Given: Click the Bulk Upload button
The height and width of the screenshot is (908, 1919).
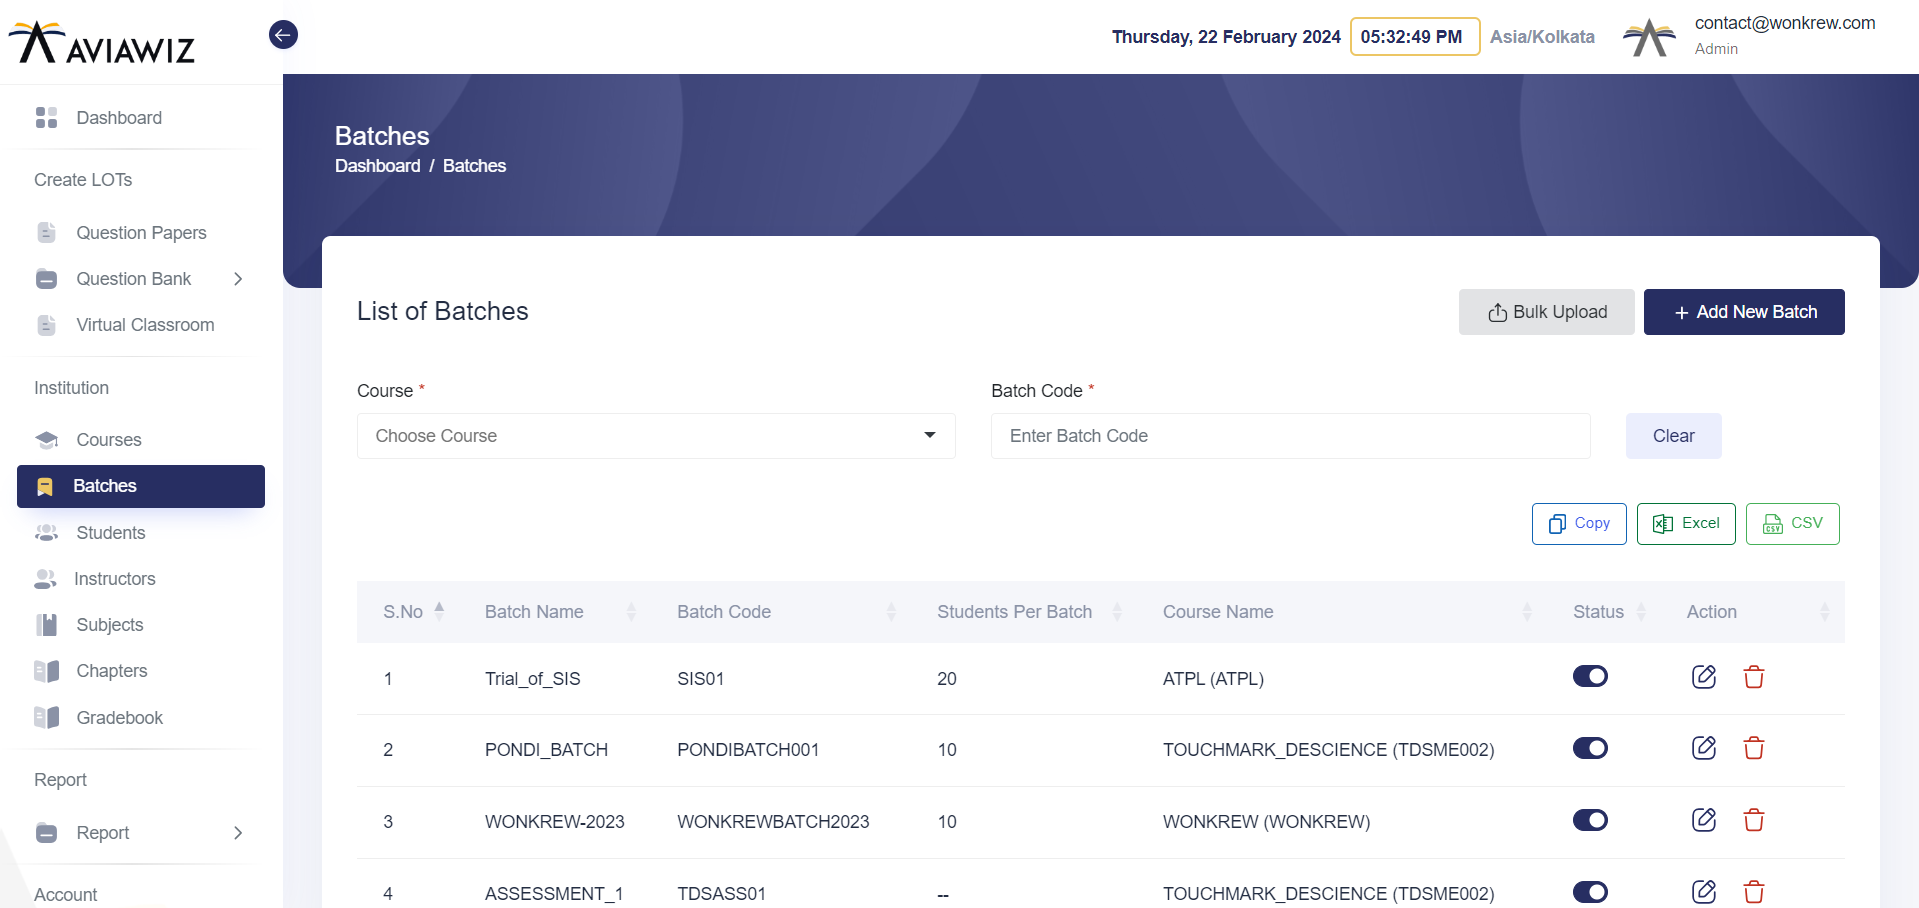Looking at the screenshot, I should (1546, 312).
